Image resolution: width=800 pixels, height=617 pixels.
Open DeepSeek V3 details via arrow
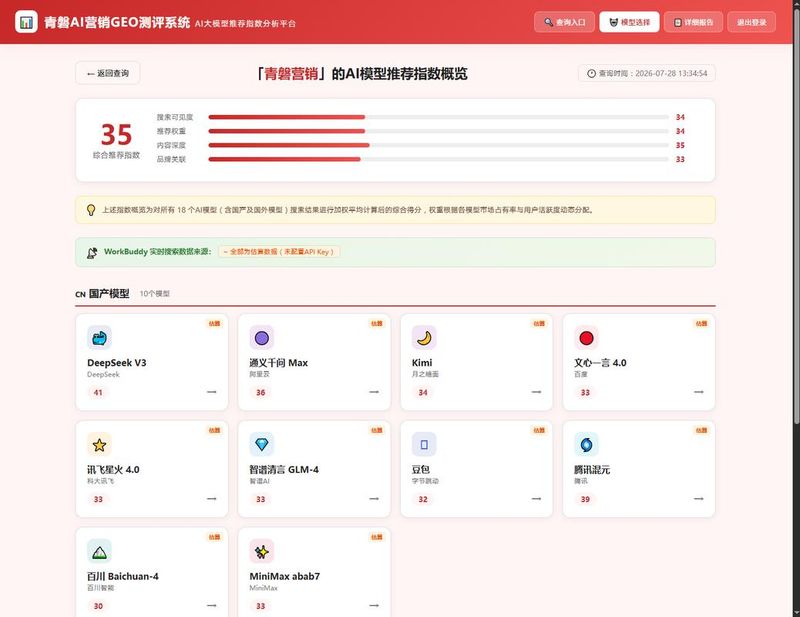[x=212, y=392]
